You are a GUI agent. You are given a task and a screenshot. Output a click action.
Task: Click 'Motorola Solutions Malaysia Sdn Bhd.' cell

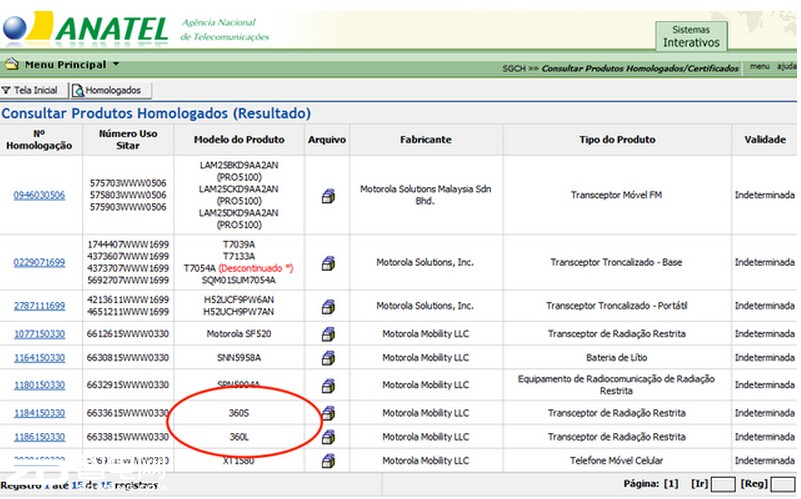coord(426,195)
